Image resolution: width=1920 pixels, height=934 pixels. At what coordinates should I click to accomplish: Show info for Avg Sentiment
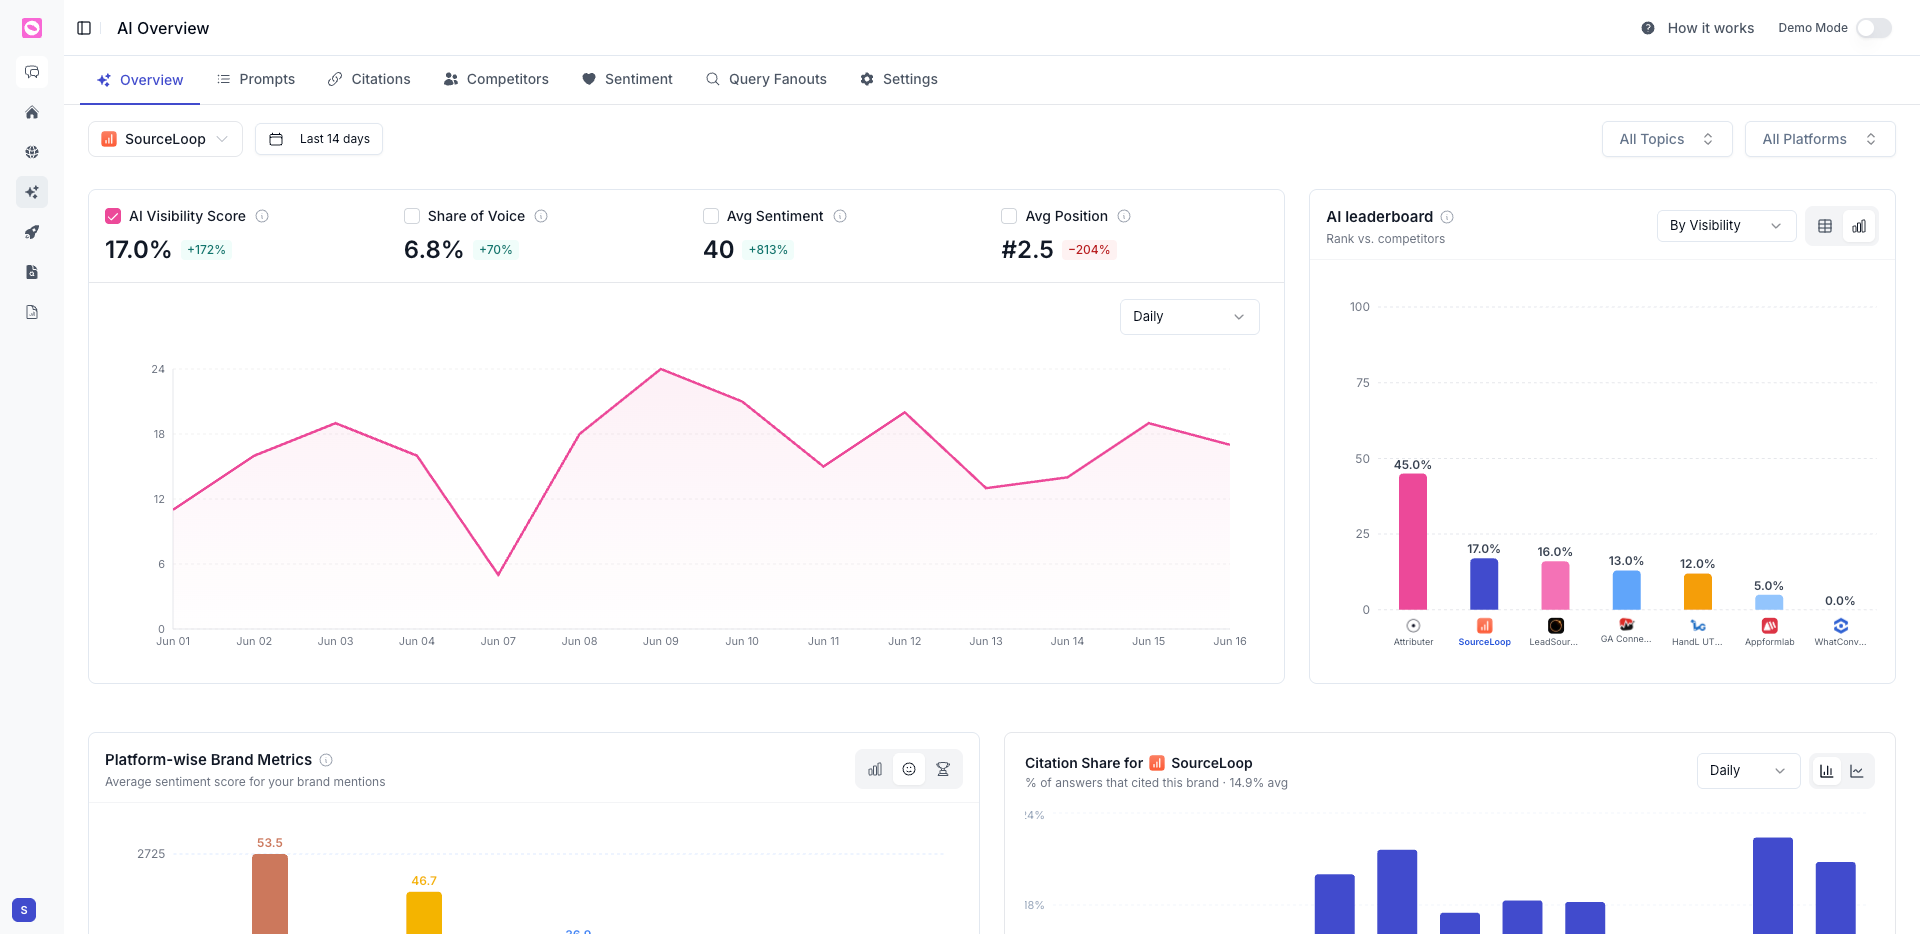(840, 216)
